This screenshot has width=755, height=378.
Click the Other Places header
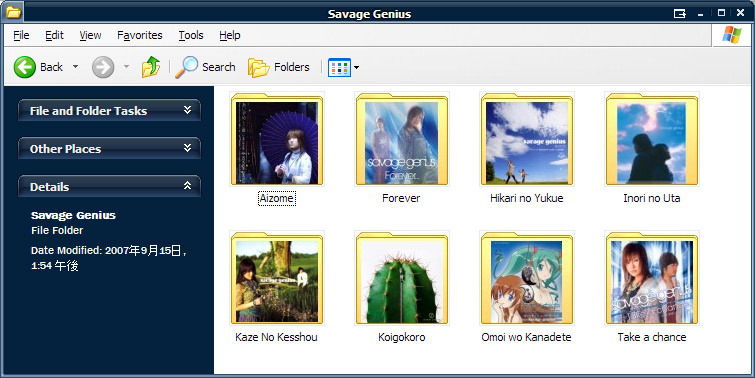(109, 148)
